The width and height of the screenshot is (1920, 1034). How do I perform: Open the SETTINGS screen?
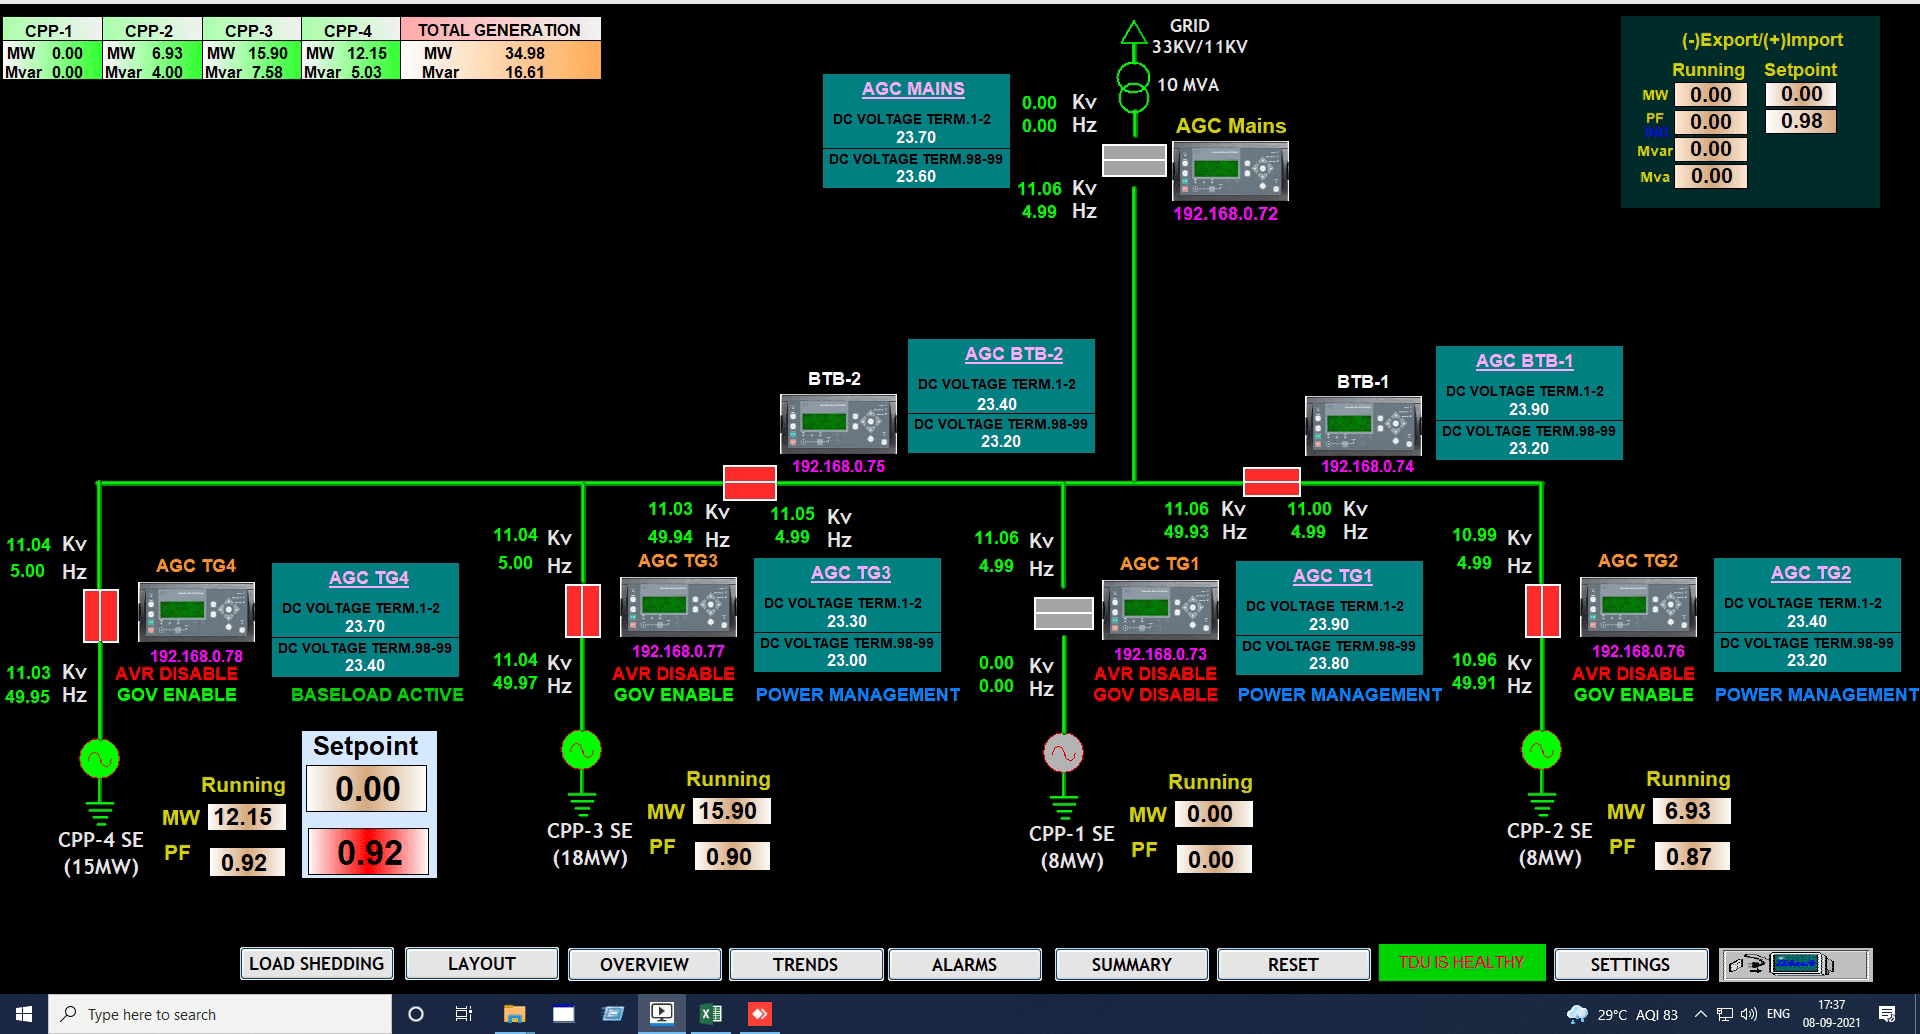pos(1630,965)
